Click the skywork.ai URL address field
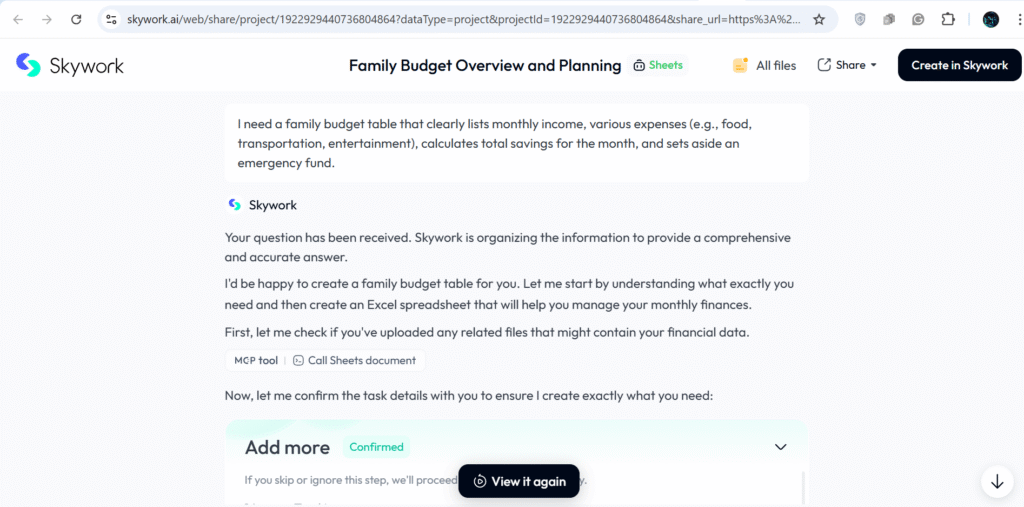The height and width of the screenshot is (507, 1024). point(460,19)
